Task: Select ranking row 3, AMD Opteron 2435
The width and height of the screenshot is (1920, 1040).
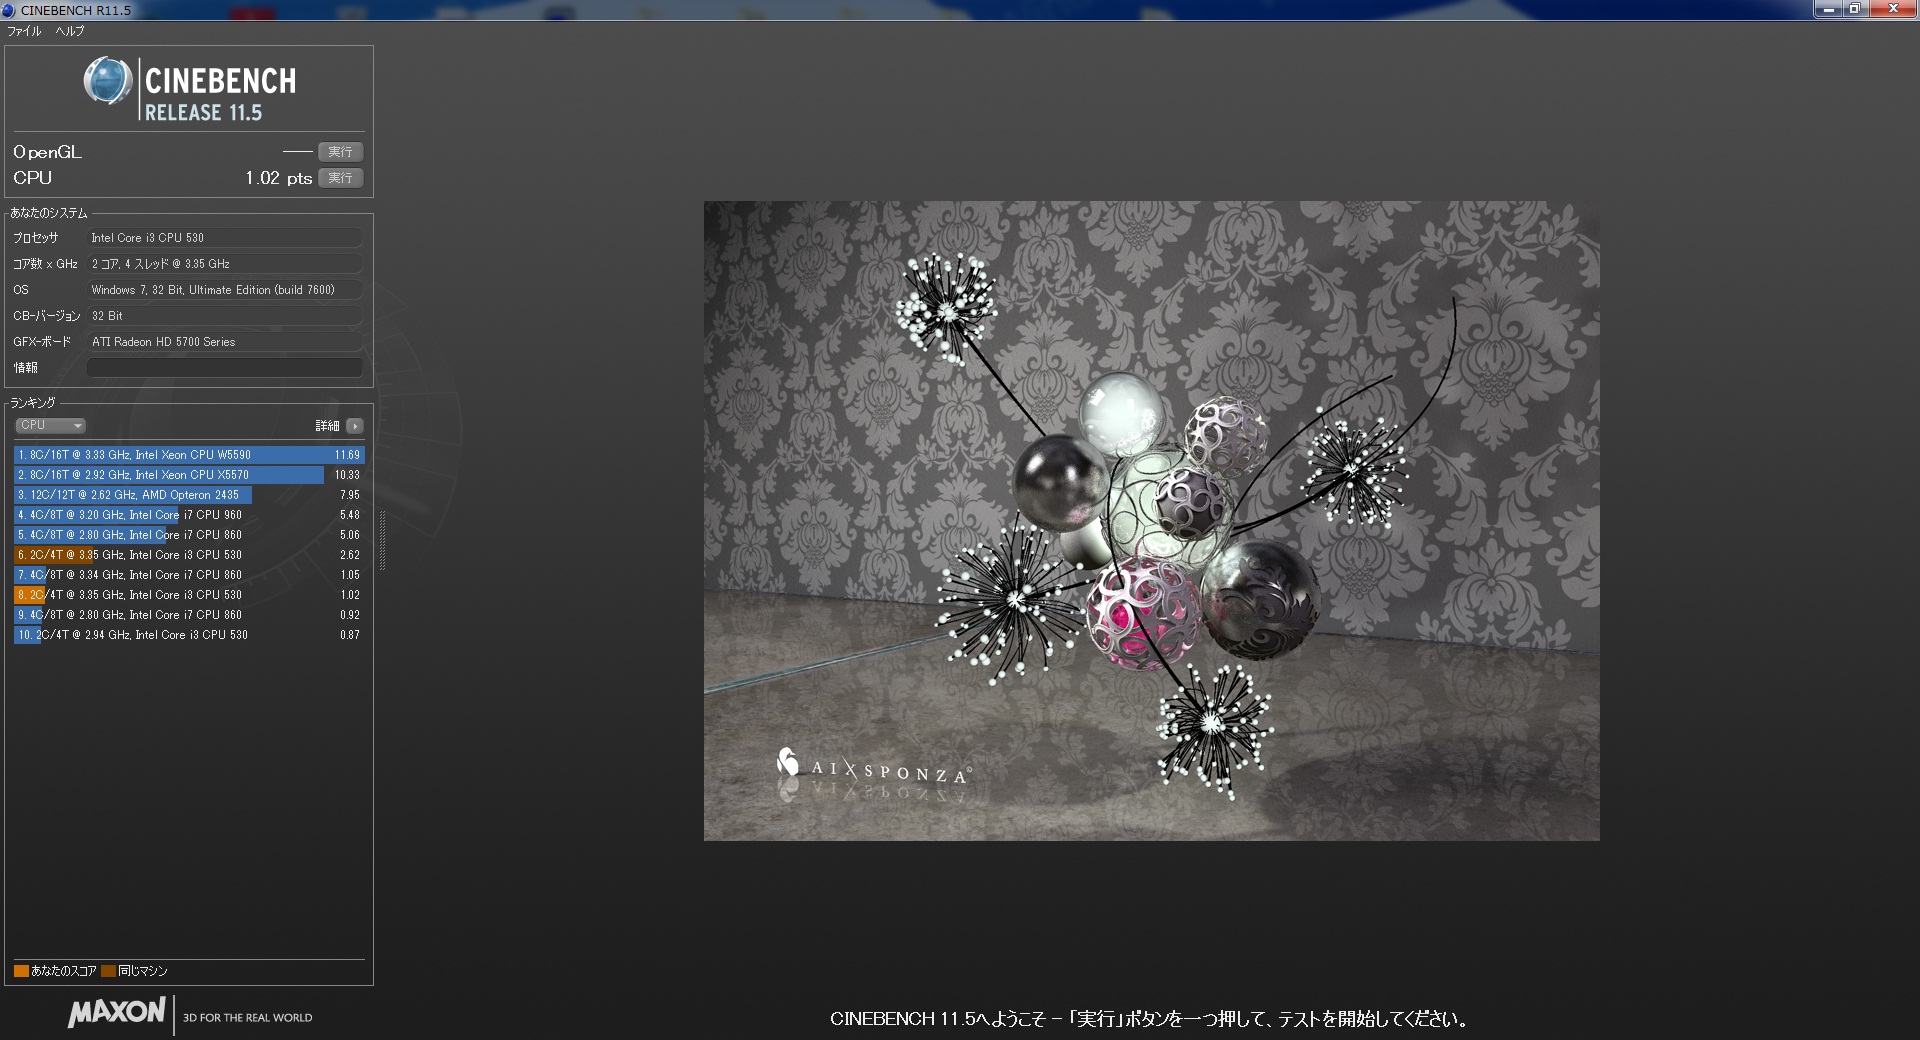Action: (x=189, y=495)
